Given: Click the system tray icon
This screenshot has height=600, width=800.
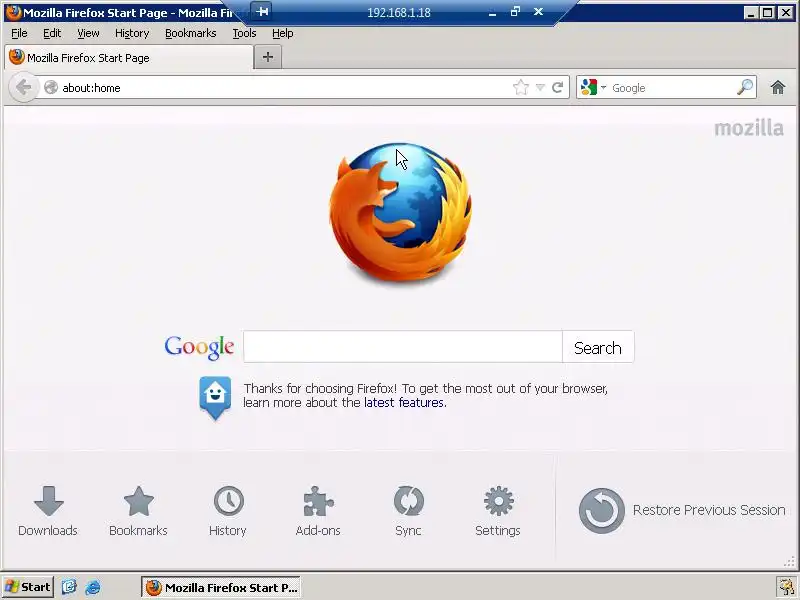Looking at the screenshot, I should pos(786,587).
